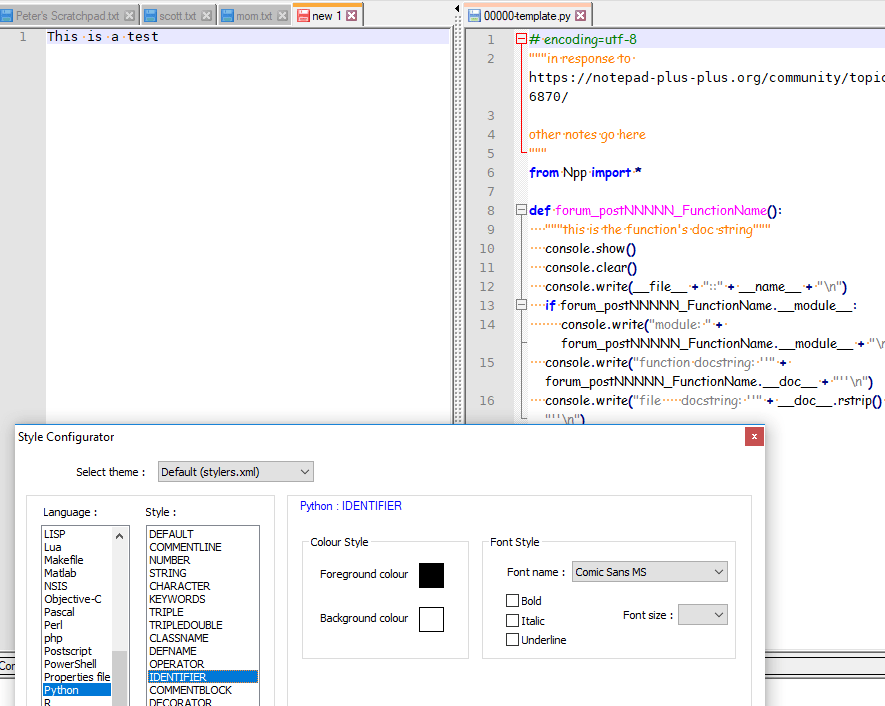The width and height of the screenshot is (885, 706).
Task: Click the Foreground colour black swatch
Action: [x=431, y=576]
